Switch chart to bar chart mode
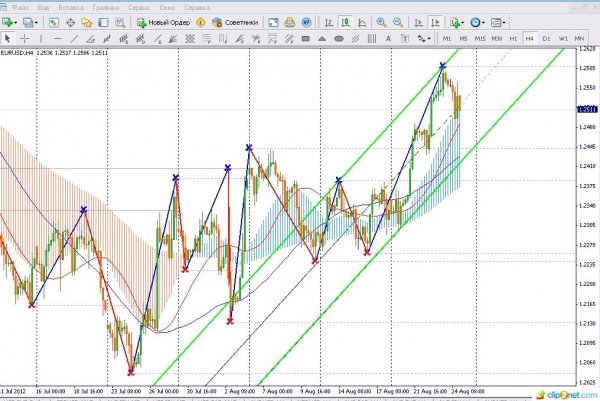This screenshot has width=600, height=401. (x=327, y=21)
